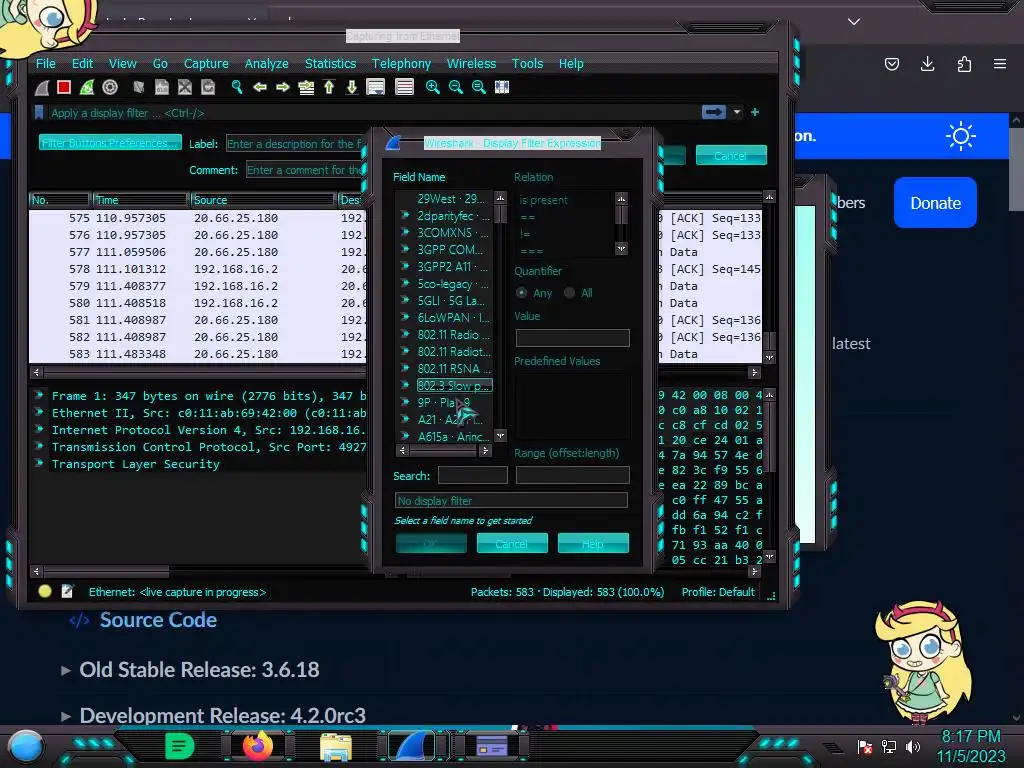1024x768 pixels.
Task: Click the Open capture file toolbar icon
Action: tap(138, 87)
